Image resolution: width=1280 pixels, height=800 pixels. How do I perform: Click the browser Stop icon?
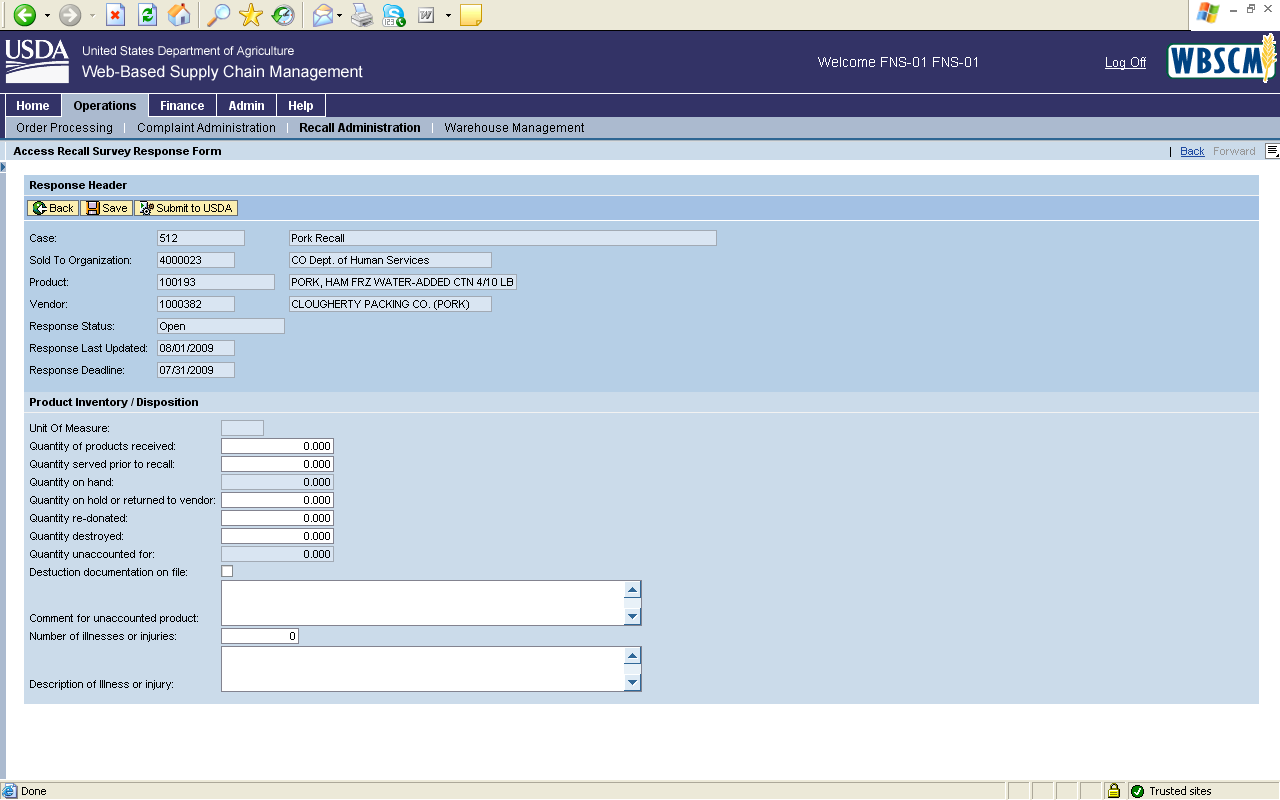pyautogui.click(x=116, y=15)
